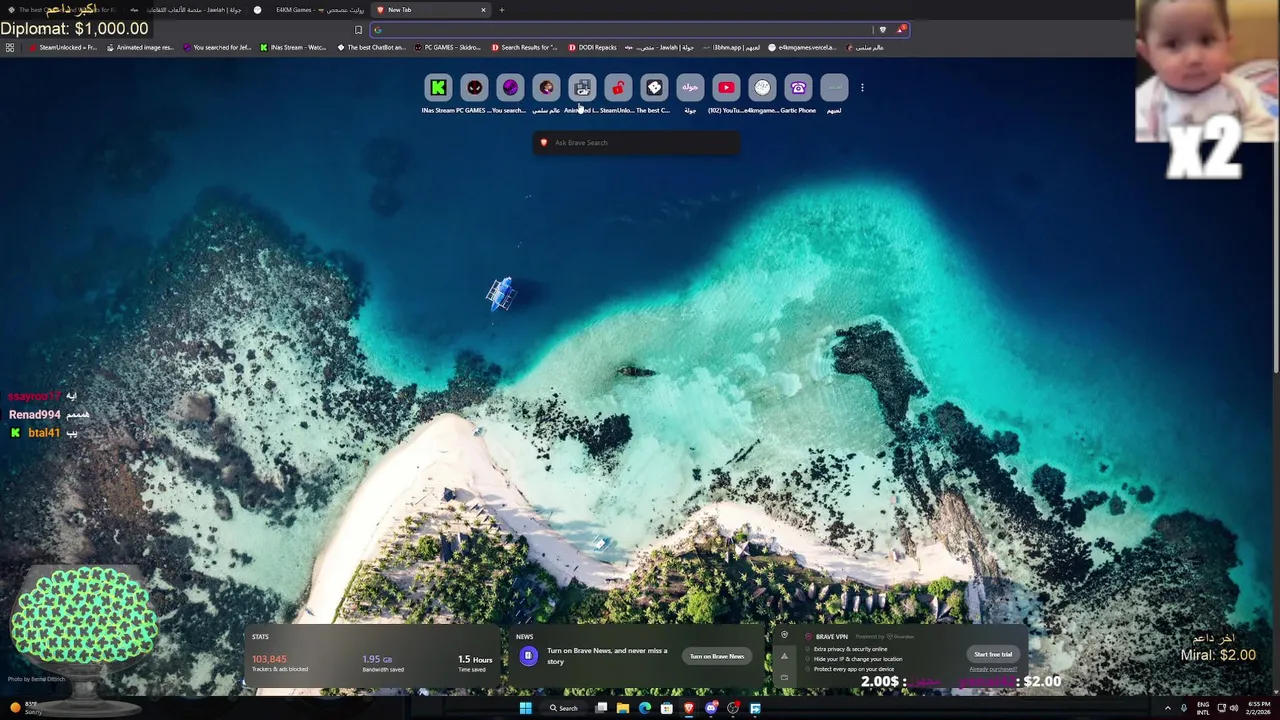The height and width of the screenshot is (720, 1280).
Task: Open the Gartic Phone top site tile
Action: [x=798, y=88]
